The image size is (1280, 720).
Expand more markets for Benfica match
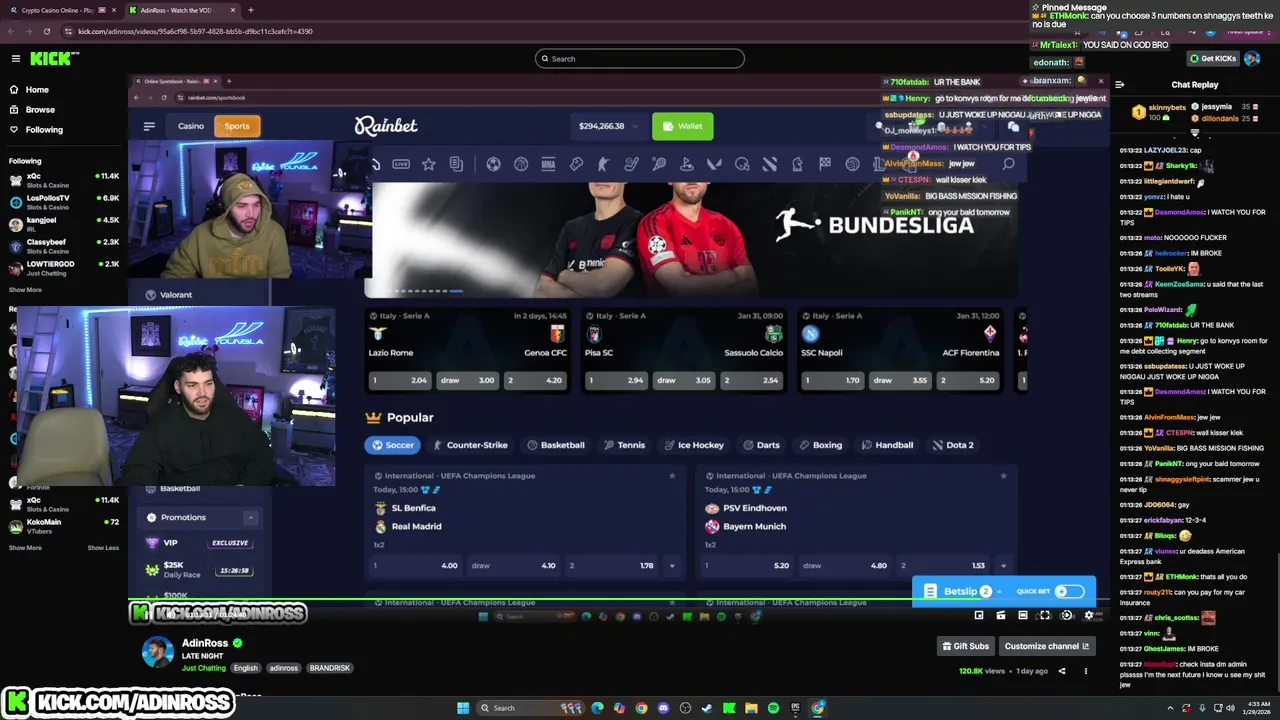pyautogui.click(x=672, y=566)
